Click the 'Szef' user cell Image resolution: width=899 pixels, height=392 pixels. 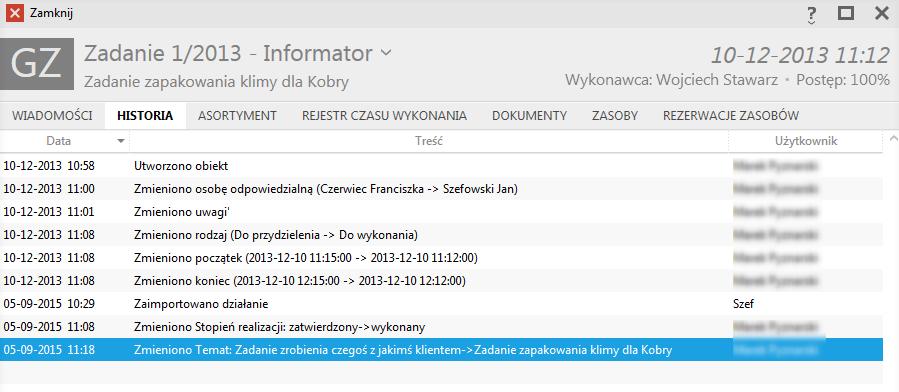[x=743, y=304]
